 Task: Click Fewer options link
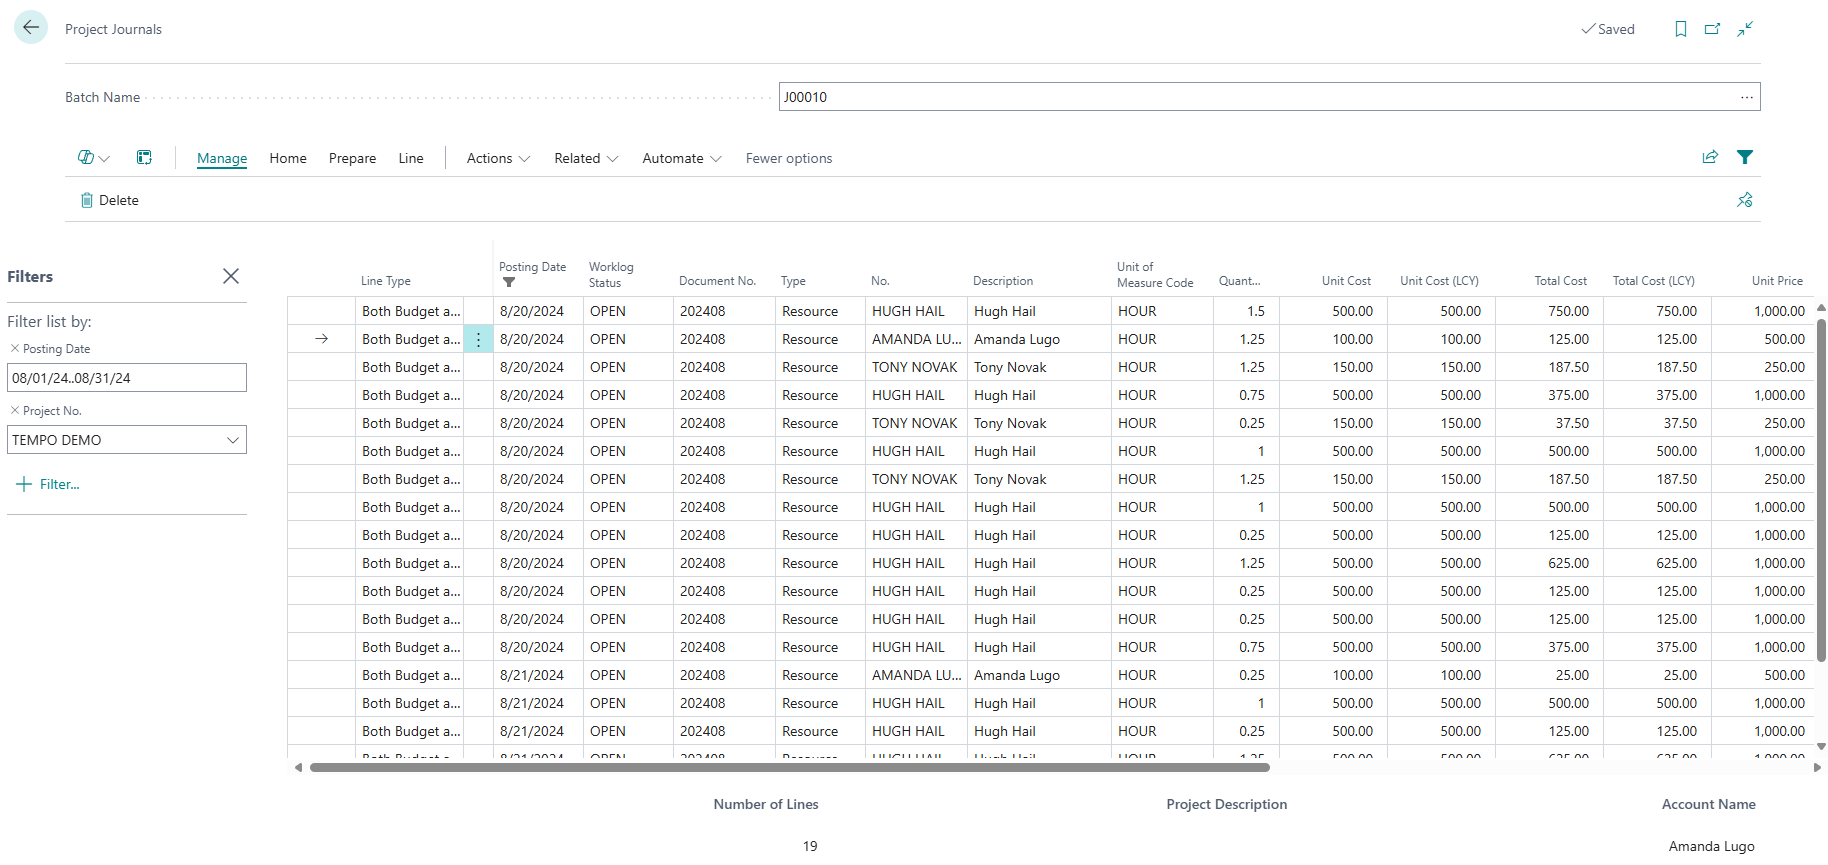coord(788,158)
